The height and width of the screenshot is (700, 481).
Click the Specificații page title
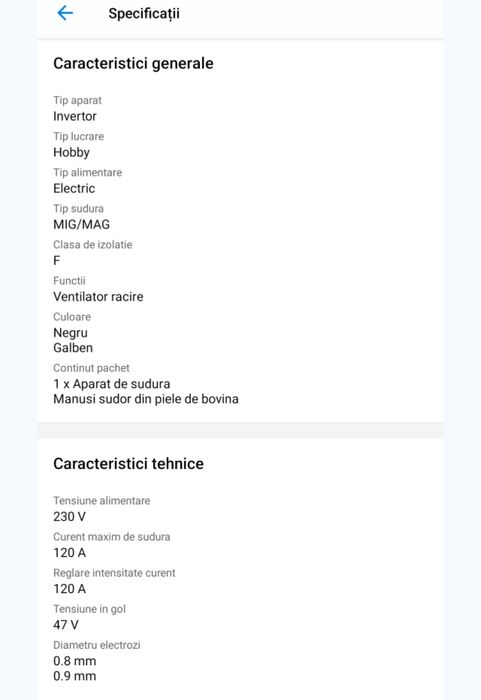click(144, 13)
